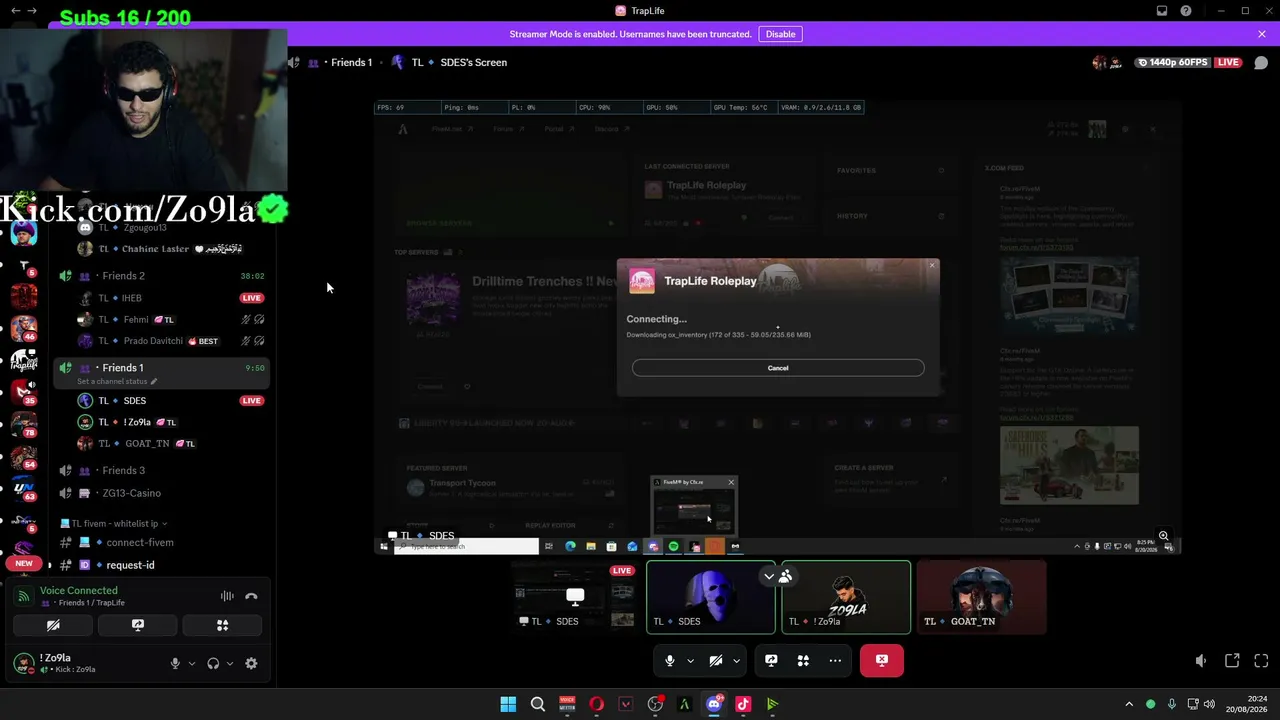The height and width of the screenshot is (720, 1280).
Task: Open Opera browser from taskbar
Action: pos(596,704)
